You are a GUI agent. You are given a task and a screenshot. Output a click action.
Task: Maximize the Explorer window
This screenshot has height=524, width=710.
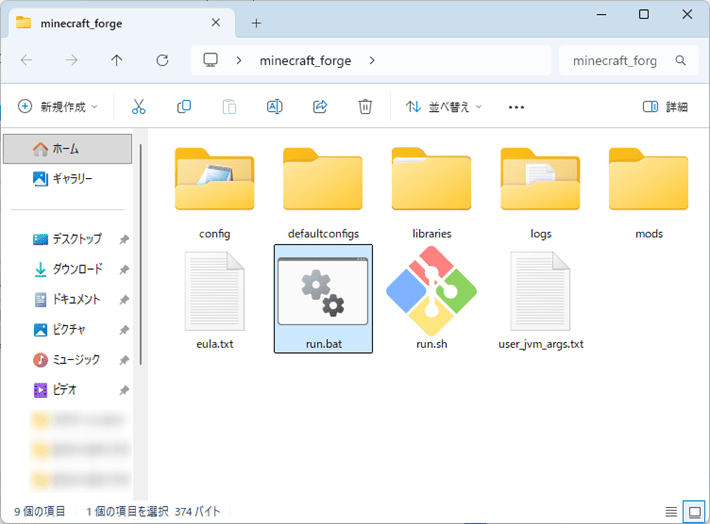click(643, 14)
